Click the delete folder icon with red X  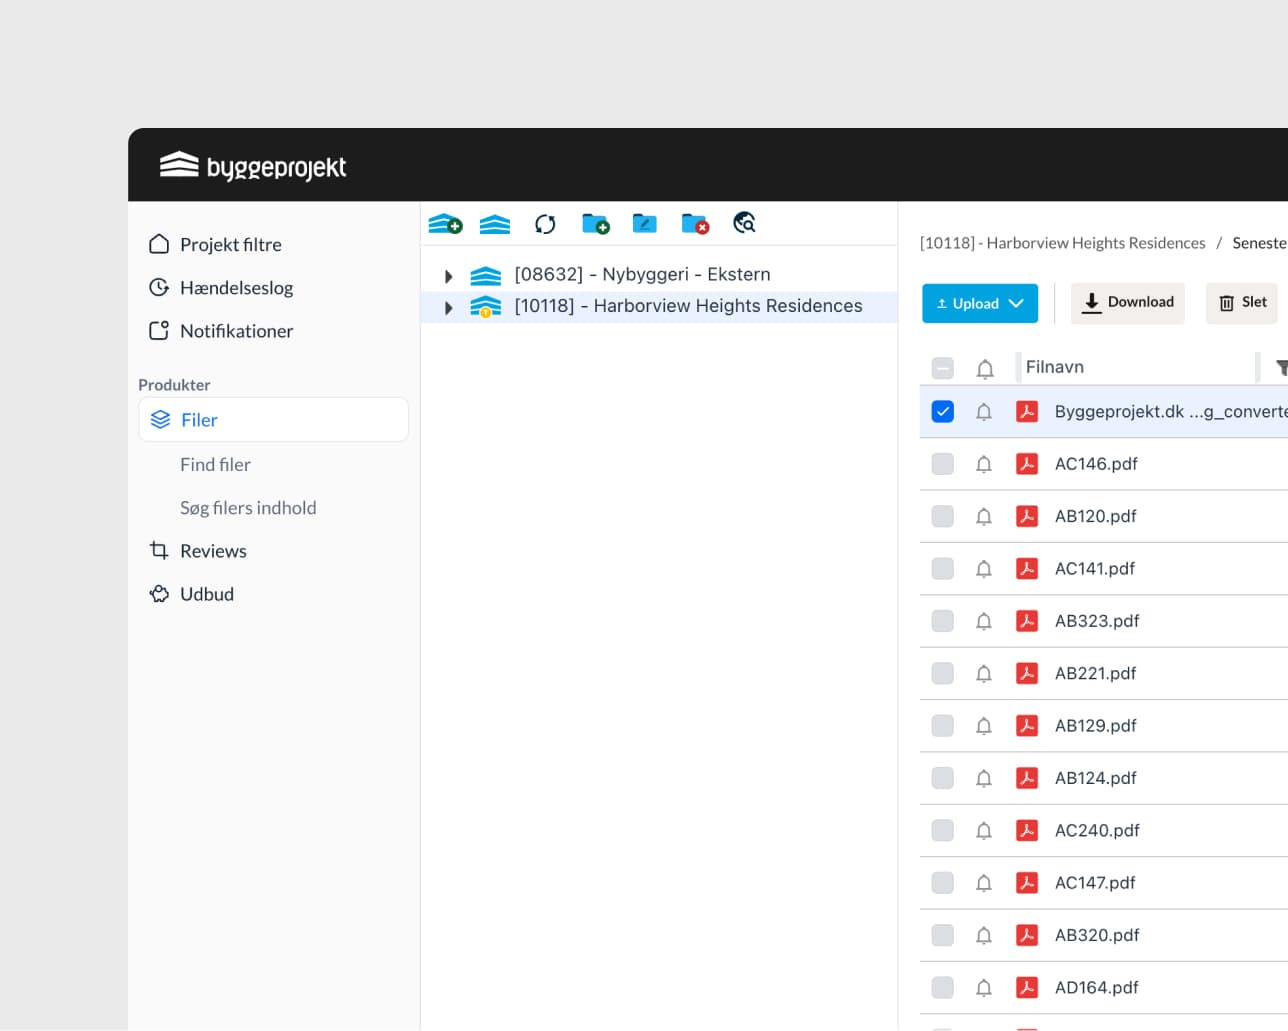click(x=695, y=224)
